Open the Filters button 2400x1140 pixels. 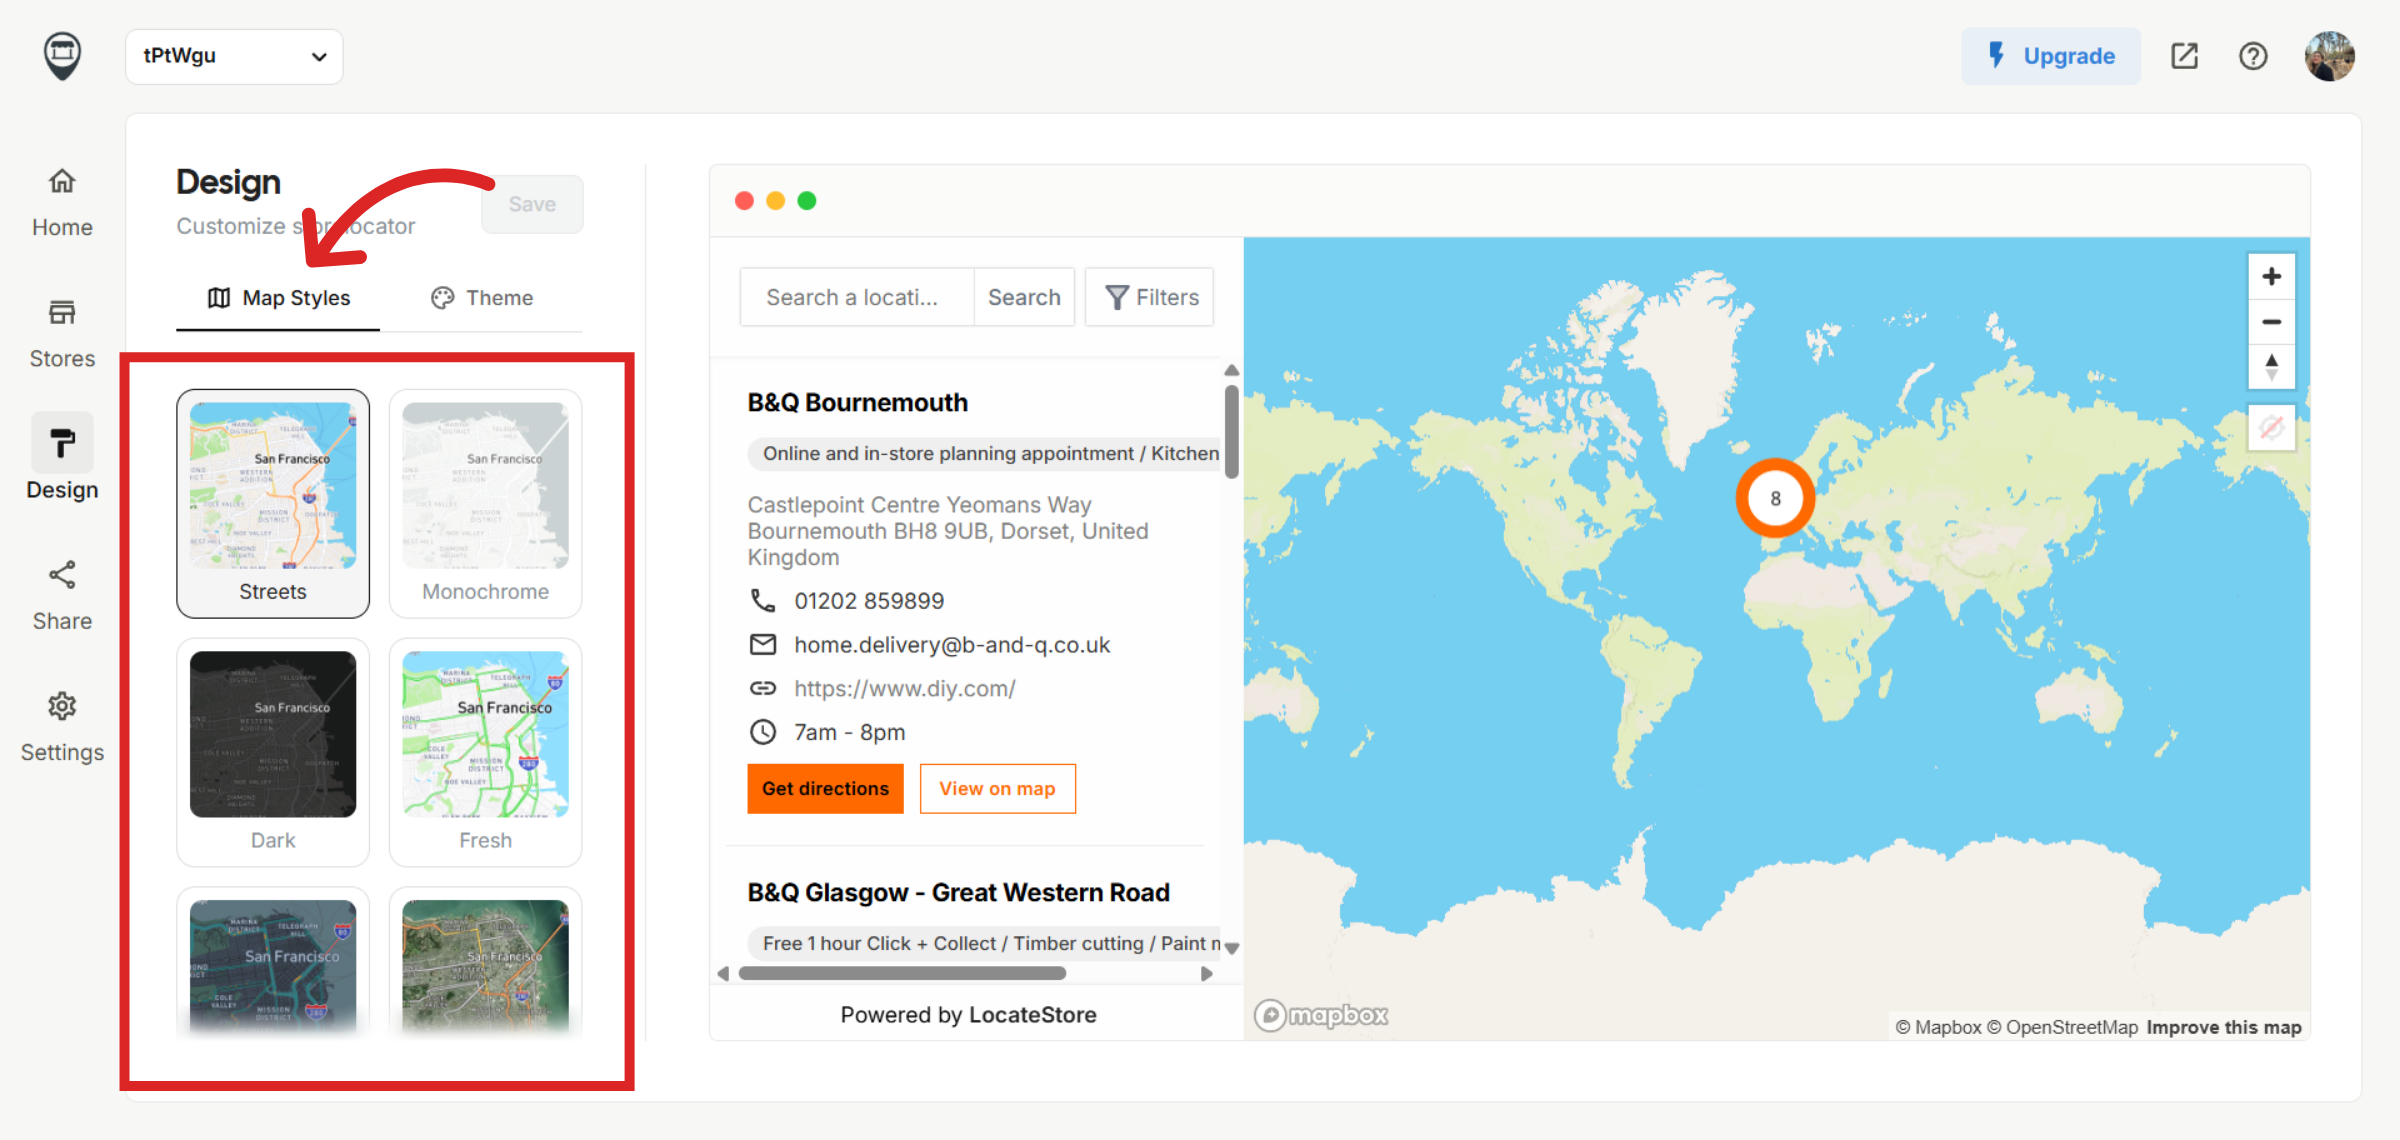(1150, 297)
